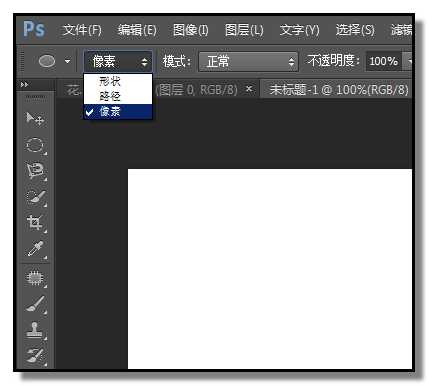The image size is (428, 385).
Task: Open the 模式 正常 blend mode dropdown
Action: (248, 62)
